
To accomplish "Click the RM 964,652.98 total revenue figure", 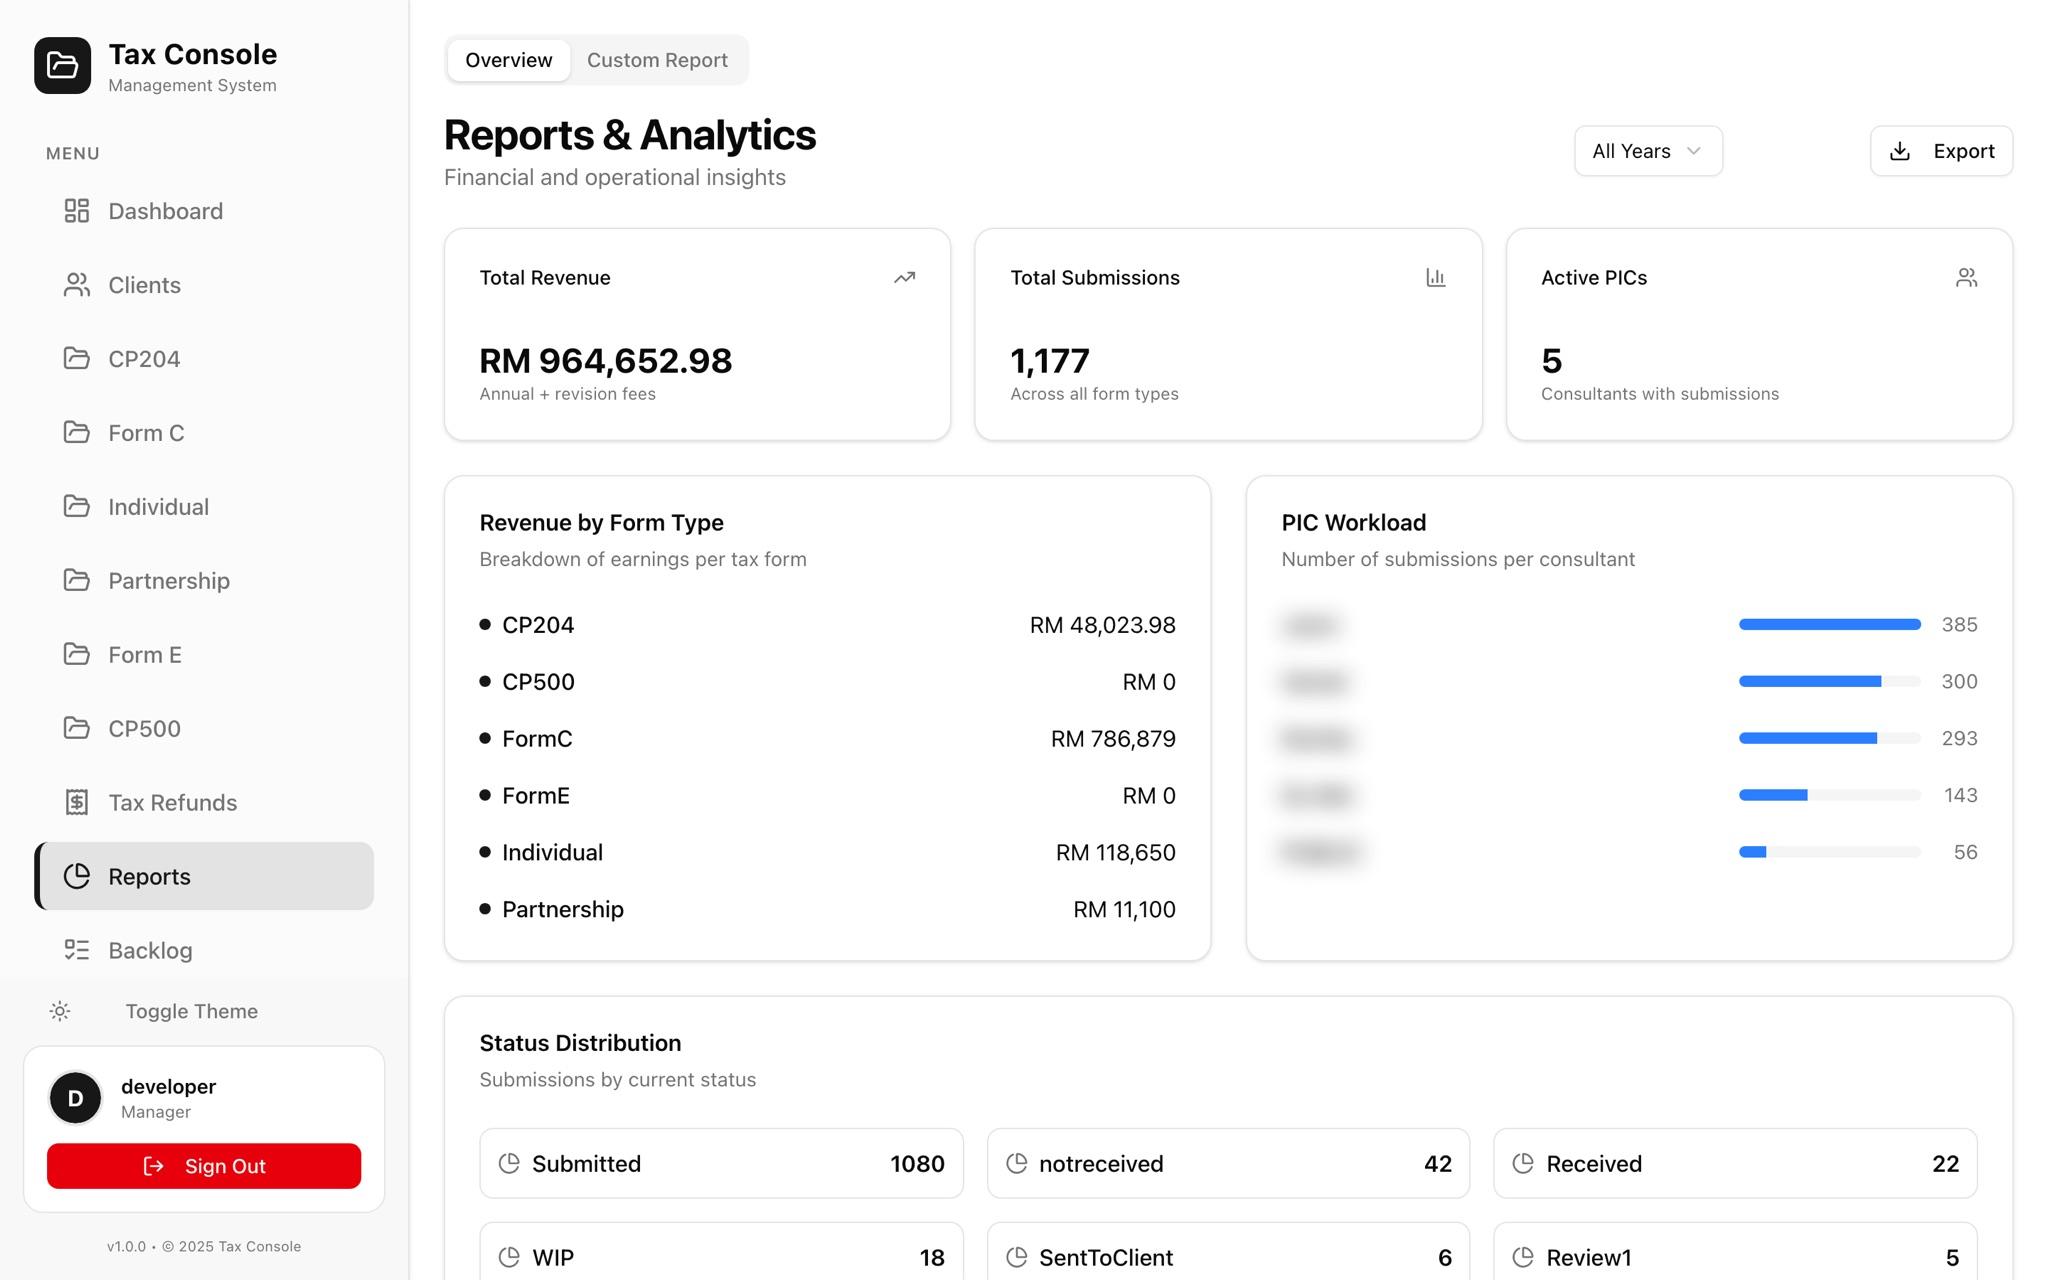I will (x=606, y=361).
